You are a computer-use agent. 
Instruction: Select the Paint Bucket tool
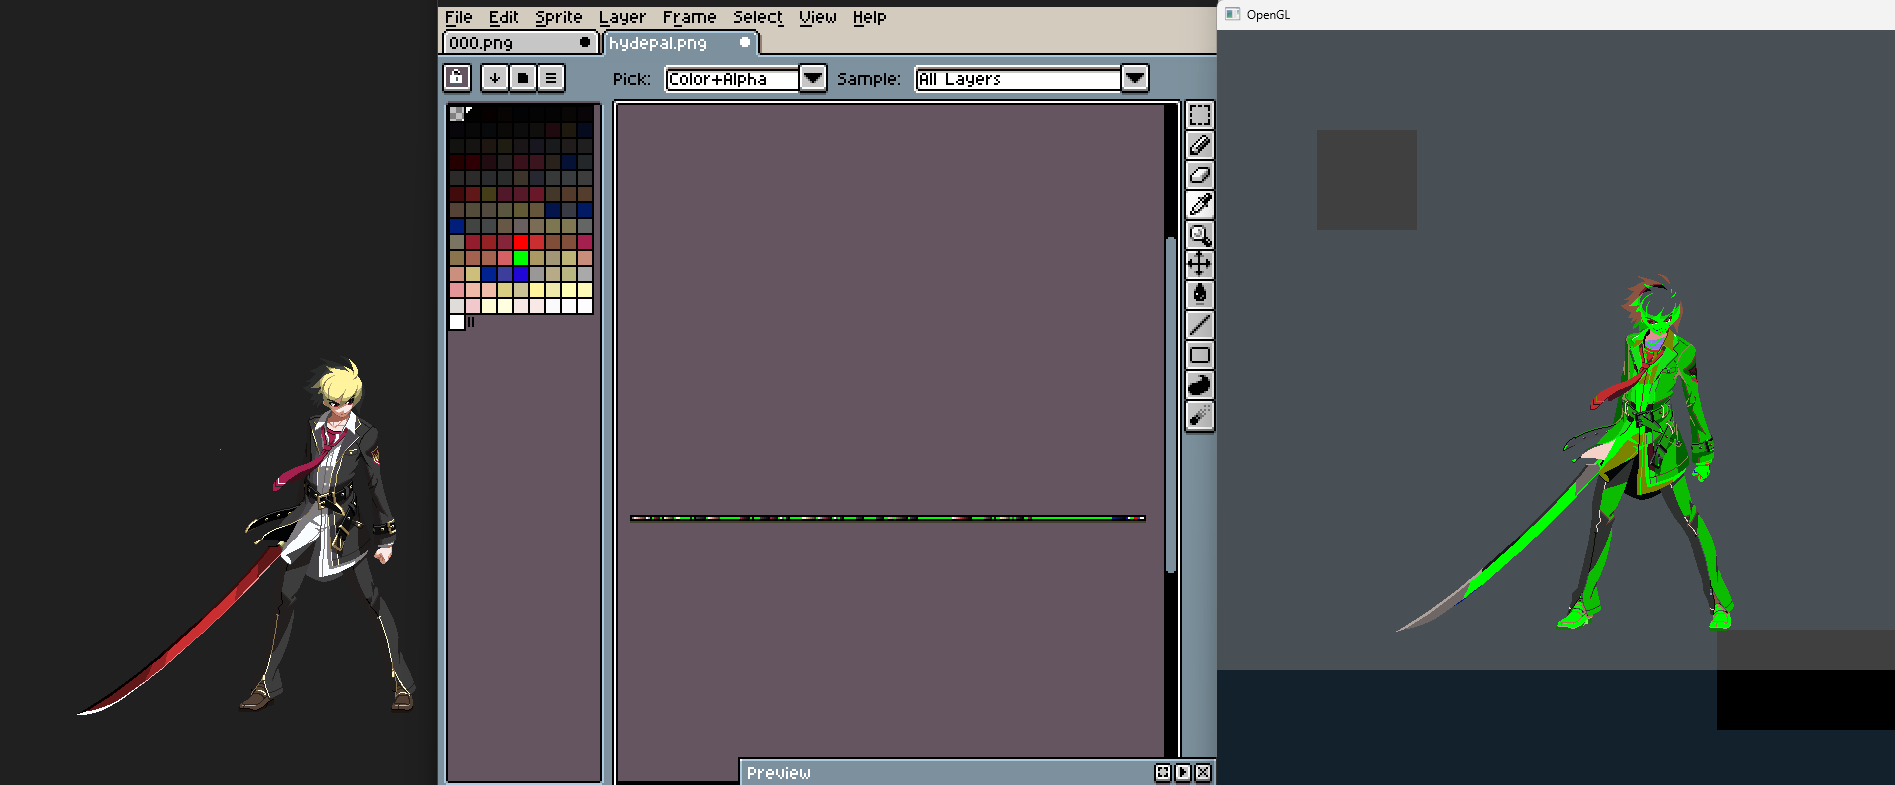(x=1200, y=295)
